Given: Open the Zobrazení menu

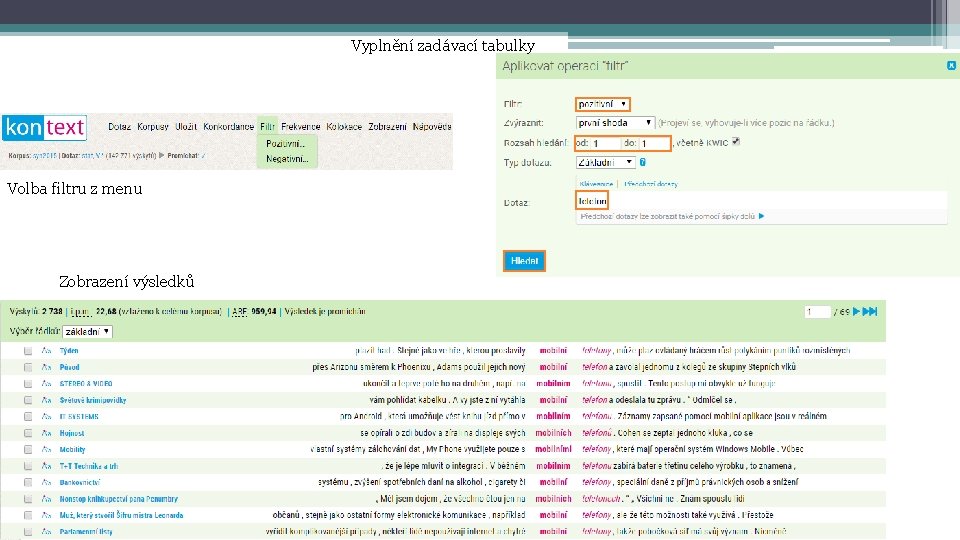Looking at the screenshot, I should (x=387, y=127).
